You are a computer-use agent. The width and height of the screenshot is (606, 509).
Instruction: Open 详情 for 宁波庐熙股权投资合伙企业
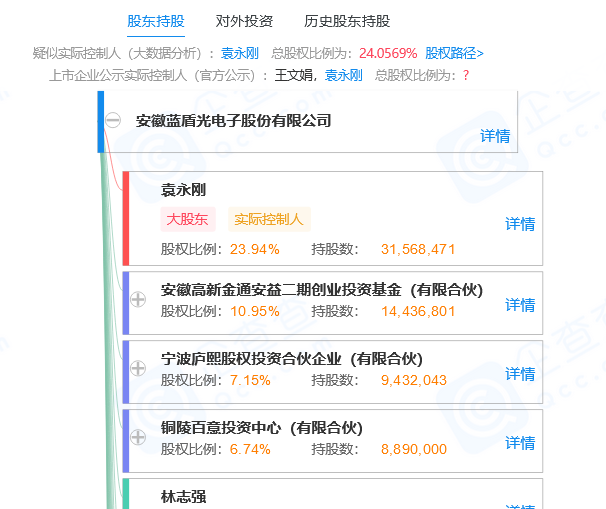pos(520,374)
